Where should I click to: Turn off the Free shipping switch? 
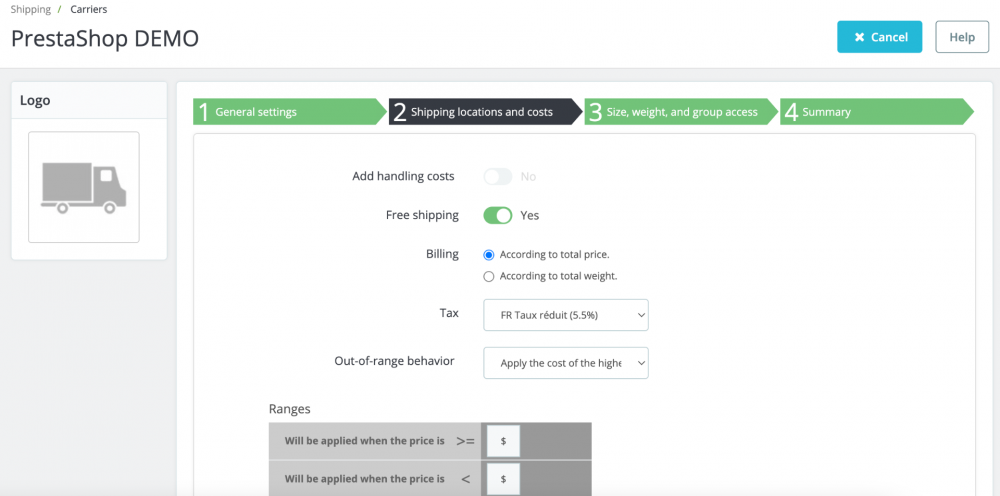pos(498,215)
